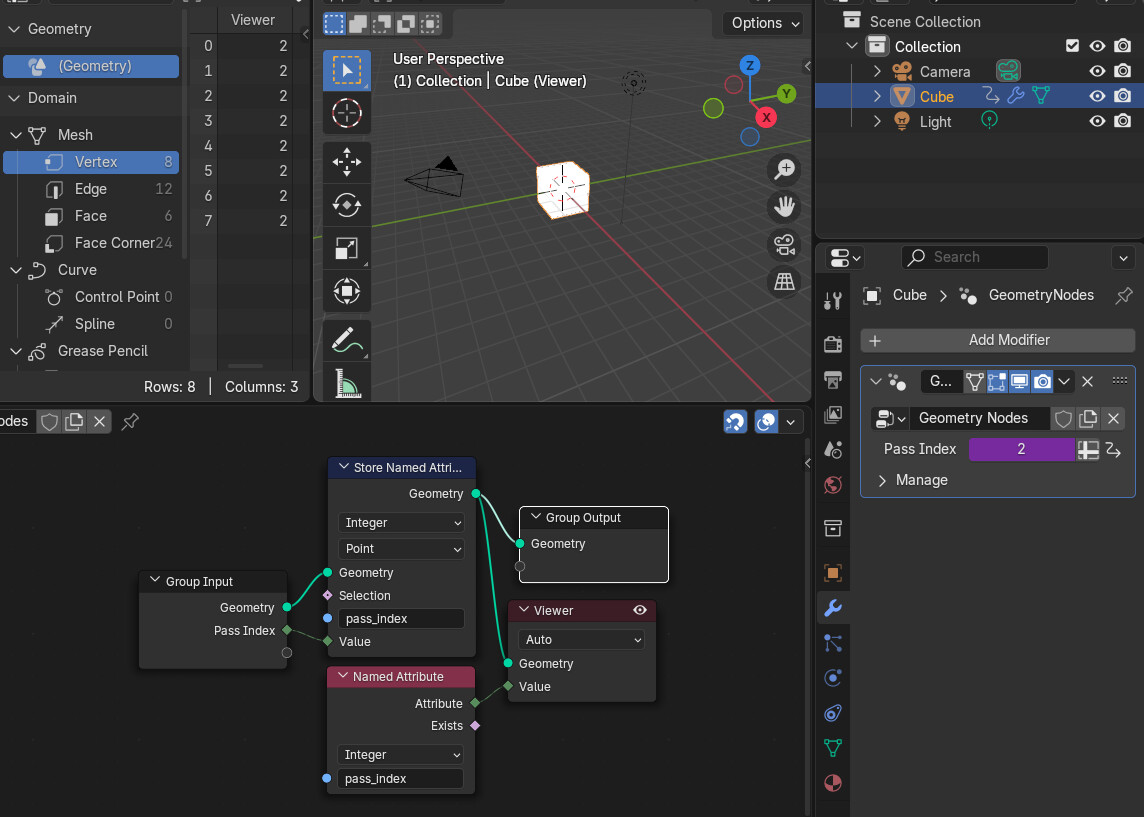Open Integer dropdown in Named Attribute node
1144x817 pixels.
(400, 755)
